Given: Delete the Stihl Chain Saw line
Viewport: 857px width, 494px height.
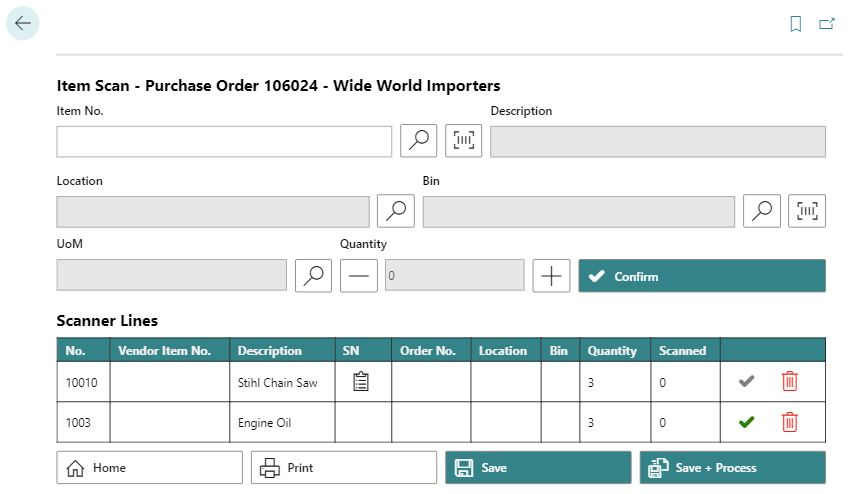Looking at the screenshot, I should (x=790, y=381).
